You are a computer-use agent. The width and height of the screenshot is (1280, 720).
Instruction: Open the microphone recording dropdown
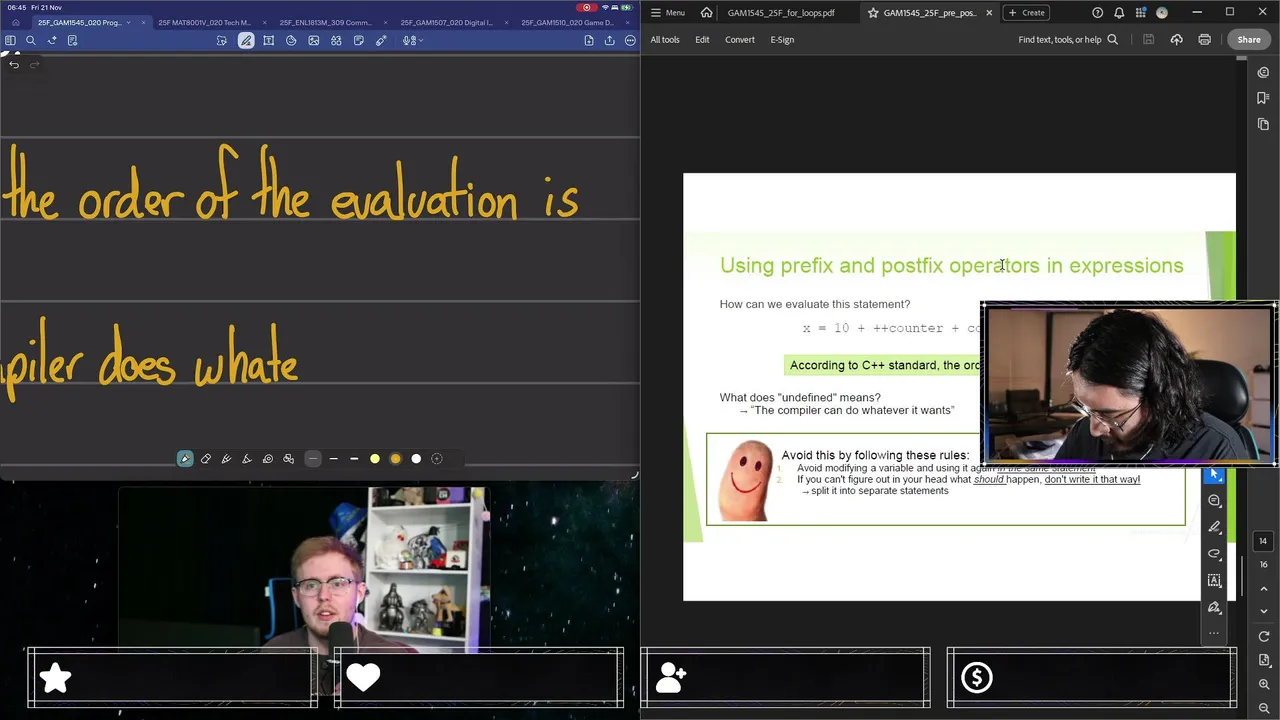pyautogui.click(x=411, y=40)
